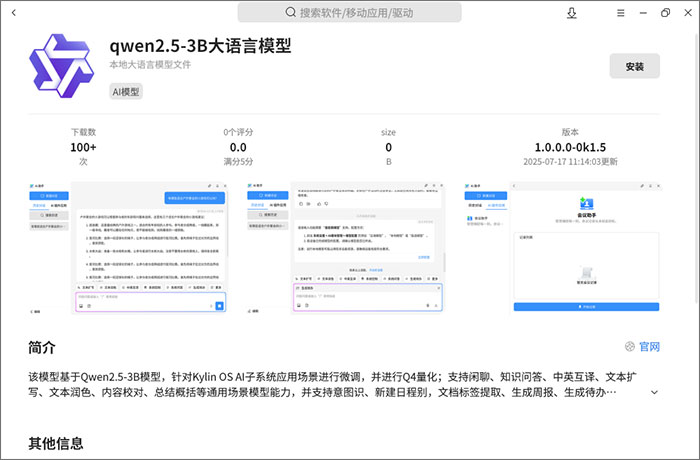Image resolution: width=700 pixels, height=460 pixels.
Task: Open the downloads manager icon
Action: pyautogui.click(x=571, y=13)
